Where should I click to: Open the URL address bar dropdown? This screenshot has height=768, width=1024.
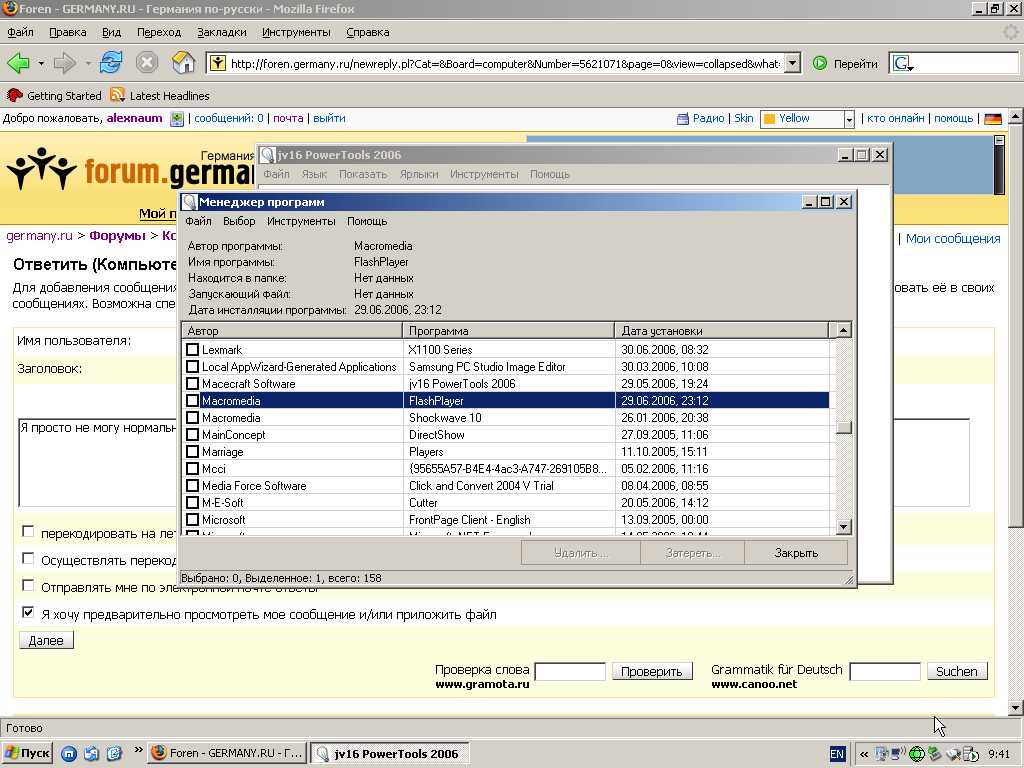click(x=792, y=63)
